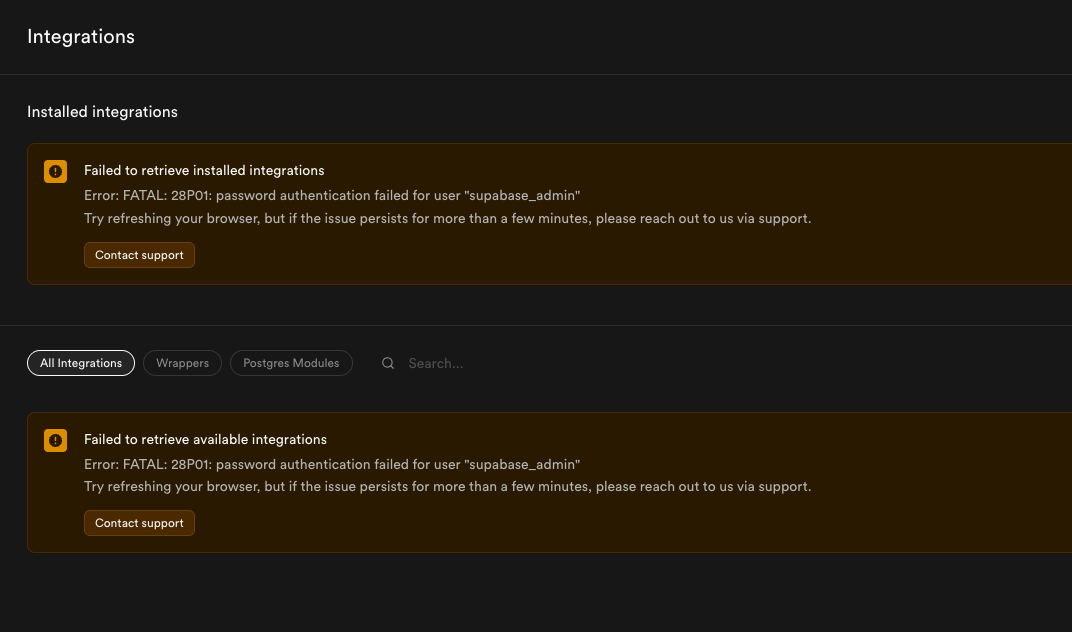Select the Installed integrations section header
This screenshot has width=1072, height=632.
pos(102,111)
